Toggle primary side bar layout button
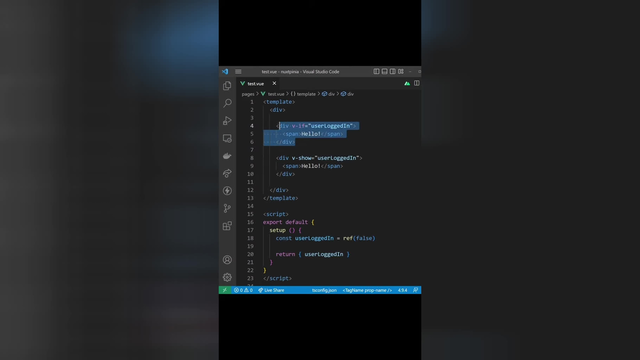Screen dimensions: 640x360 tap(376, 71)
